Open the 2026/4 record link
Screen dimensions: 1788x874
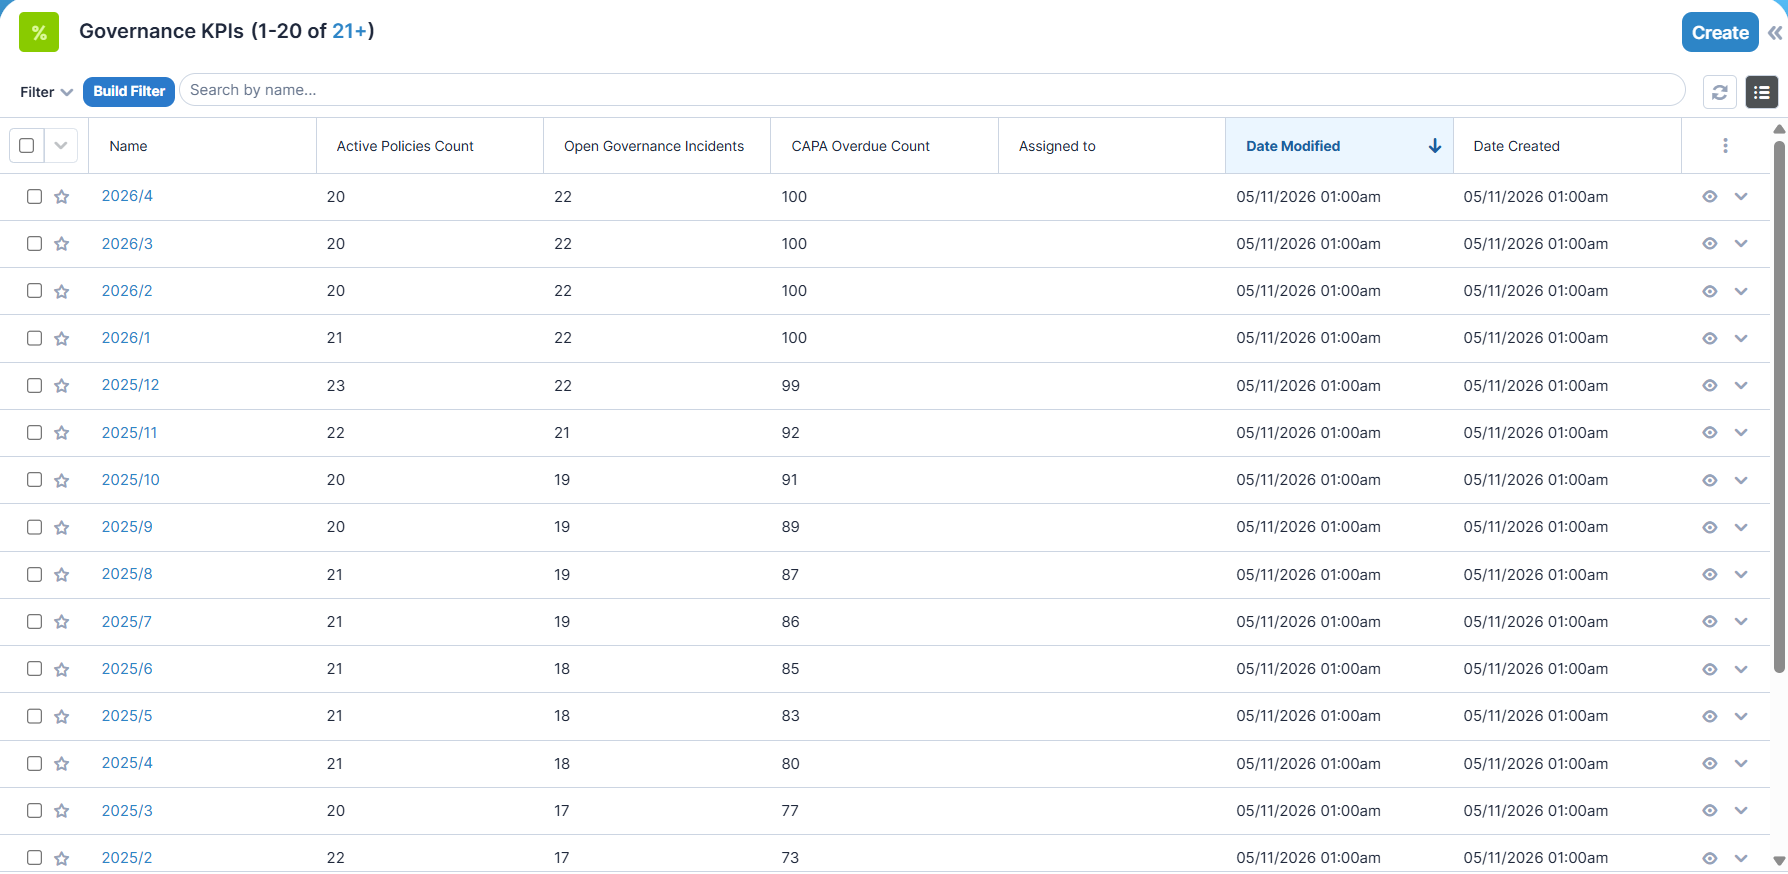point(127,196)
